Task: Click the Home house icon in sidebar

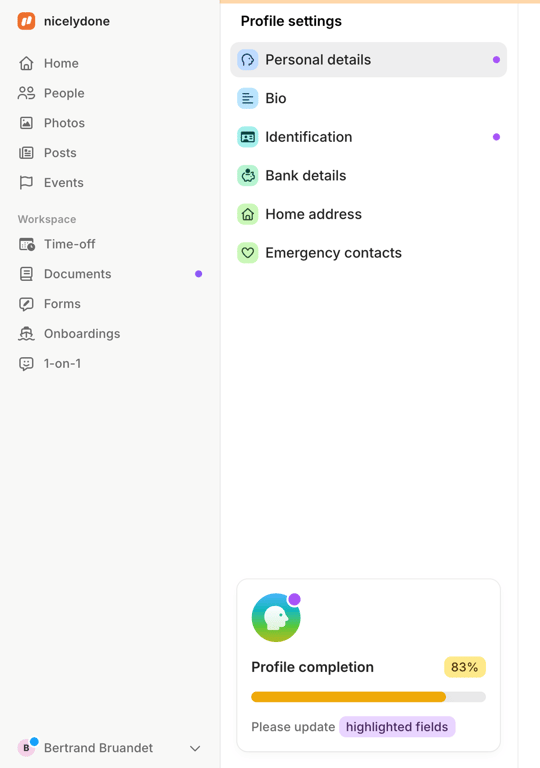Action: click(26, 63)
